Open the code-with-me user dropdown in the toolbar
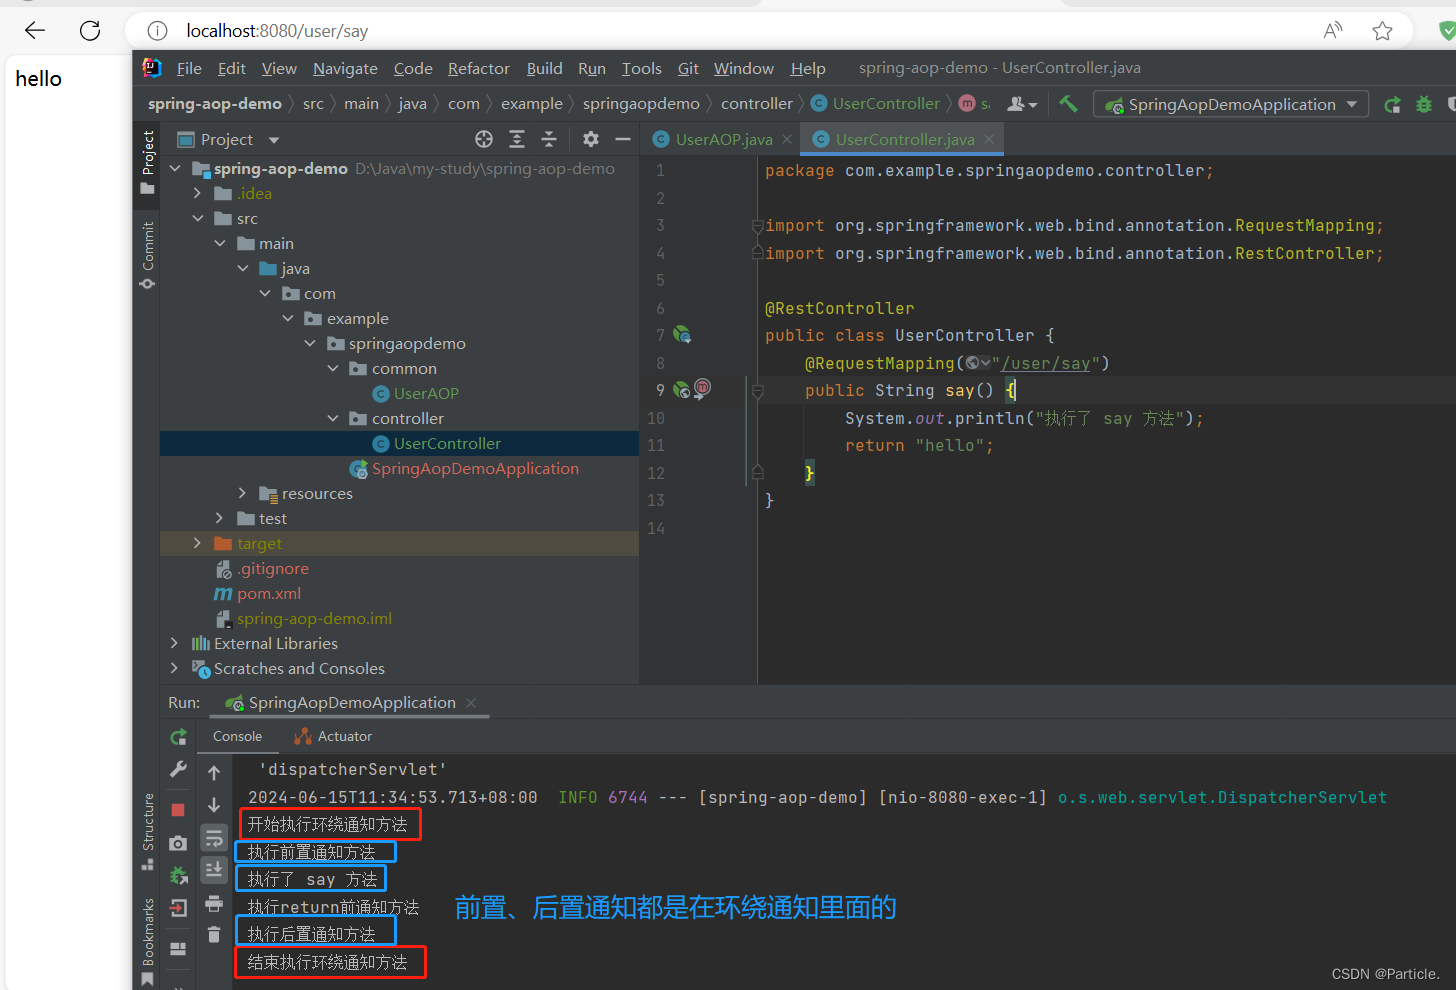The width and height of the screenshot is (1456, 990). [x=1022, y=104]
